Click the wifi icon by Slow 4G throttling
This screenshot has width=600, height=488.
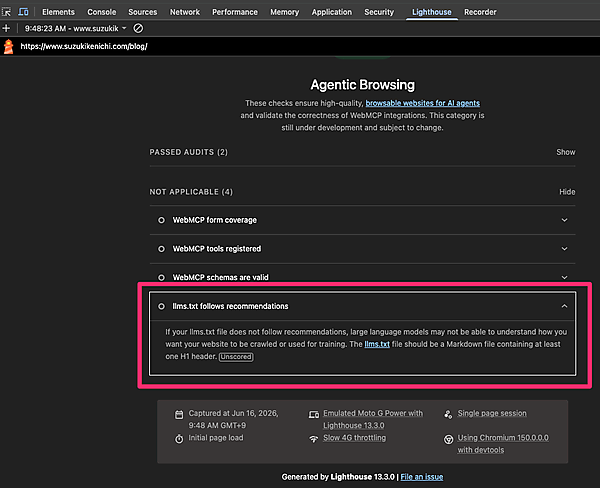[x=314, y=439]
